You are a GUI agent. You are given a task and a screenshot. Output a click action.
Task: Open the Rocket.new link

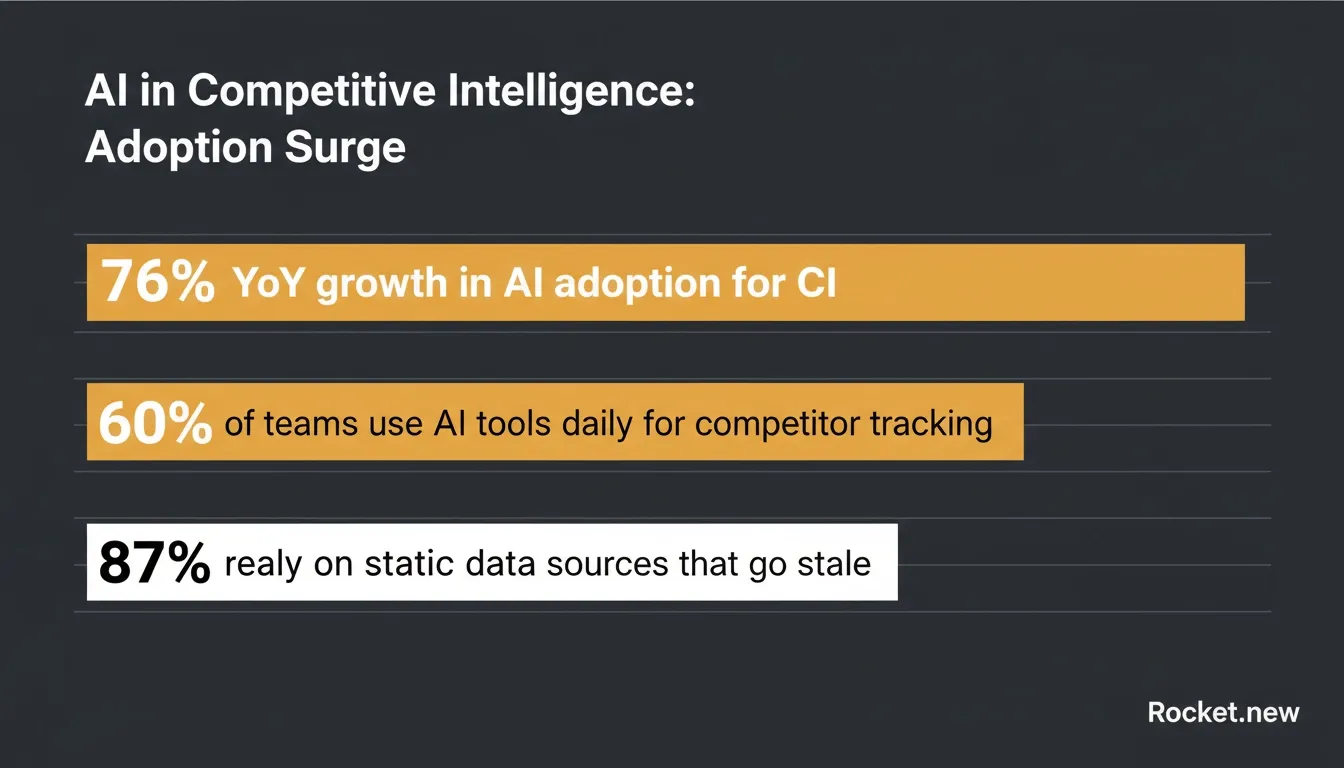click(1223, 712)
